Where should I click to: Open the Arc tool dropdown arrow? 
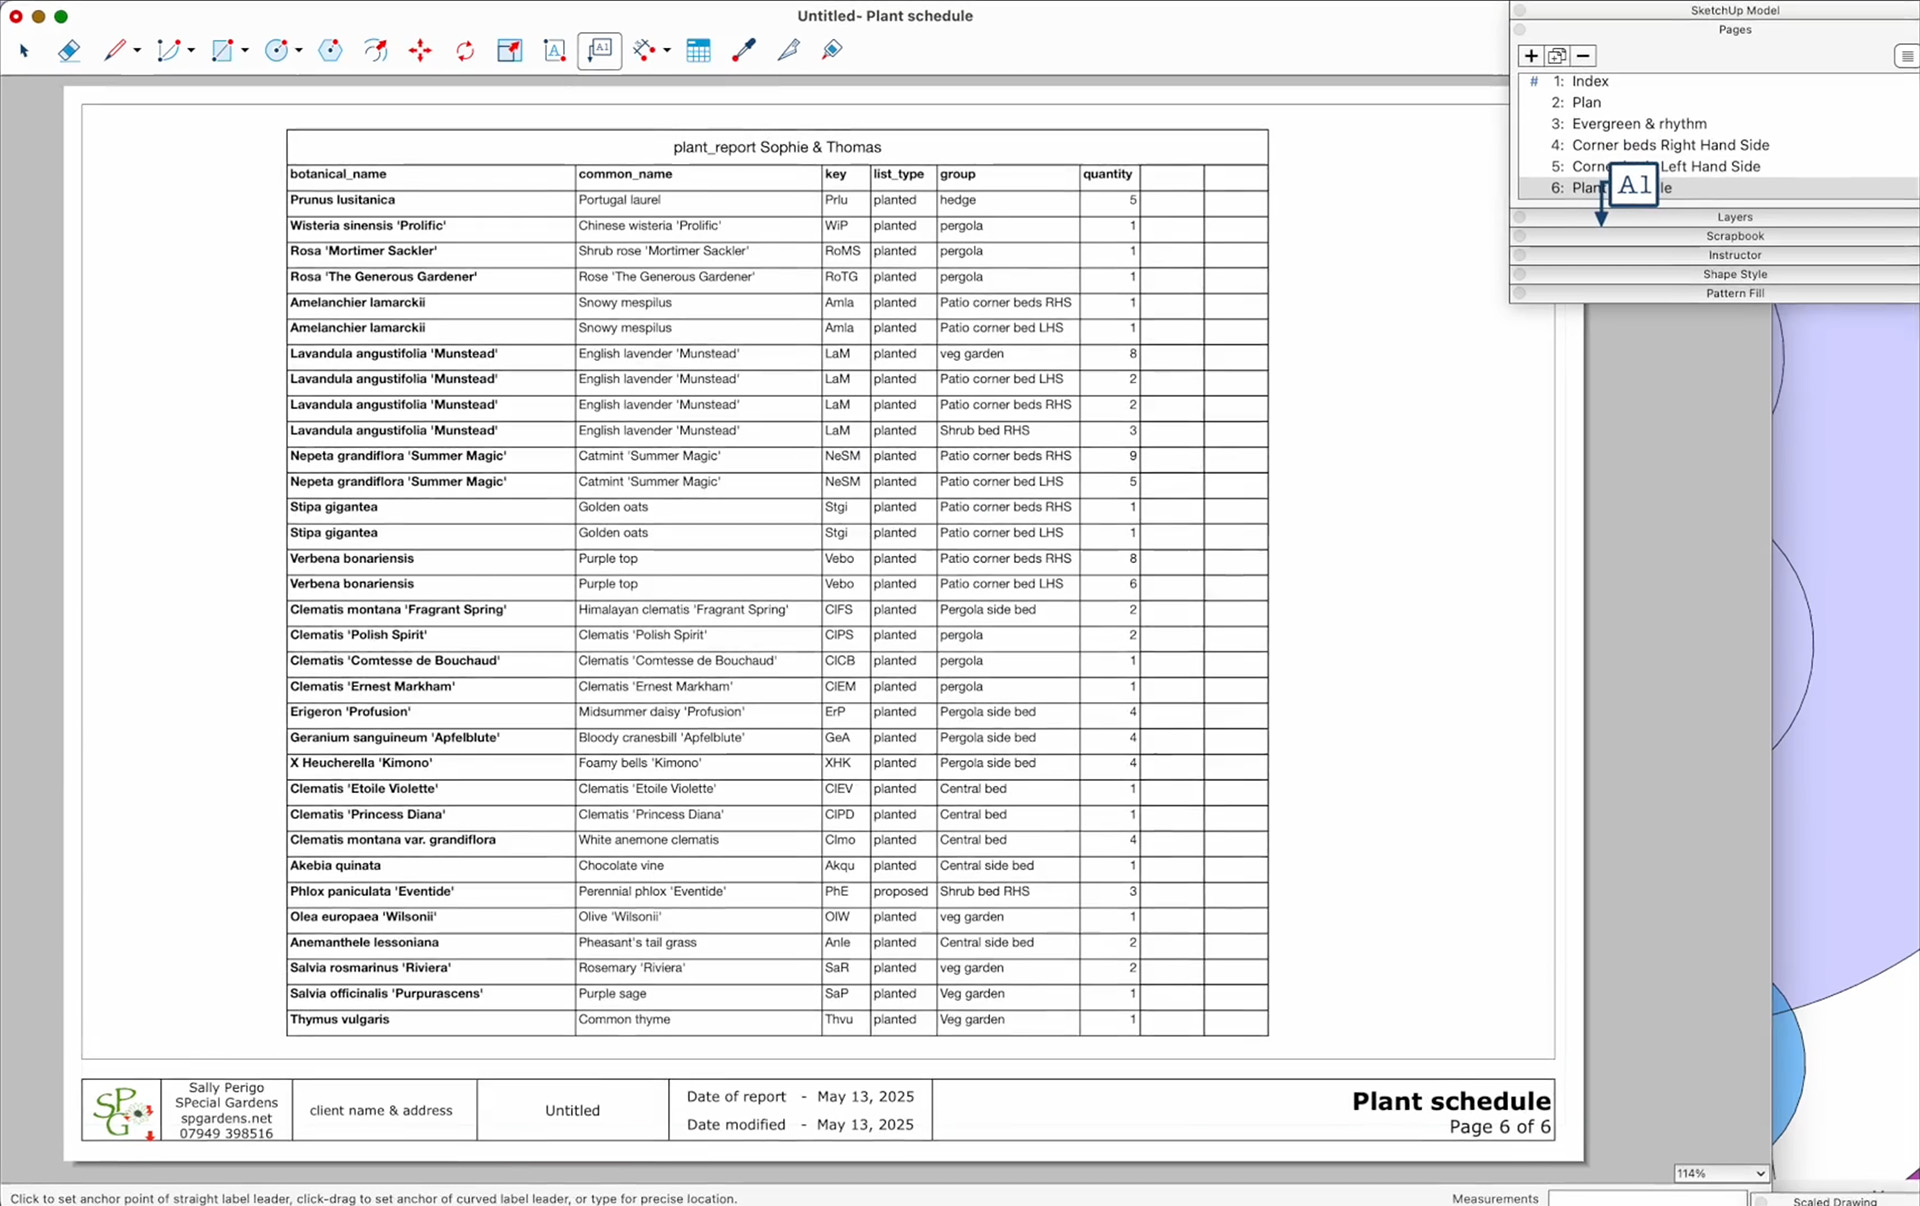(x=193, y=50)
